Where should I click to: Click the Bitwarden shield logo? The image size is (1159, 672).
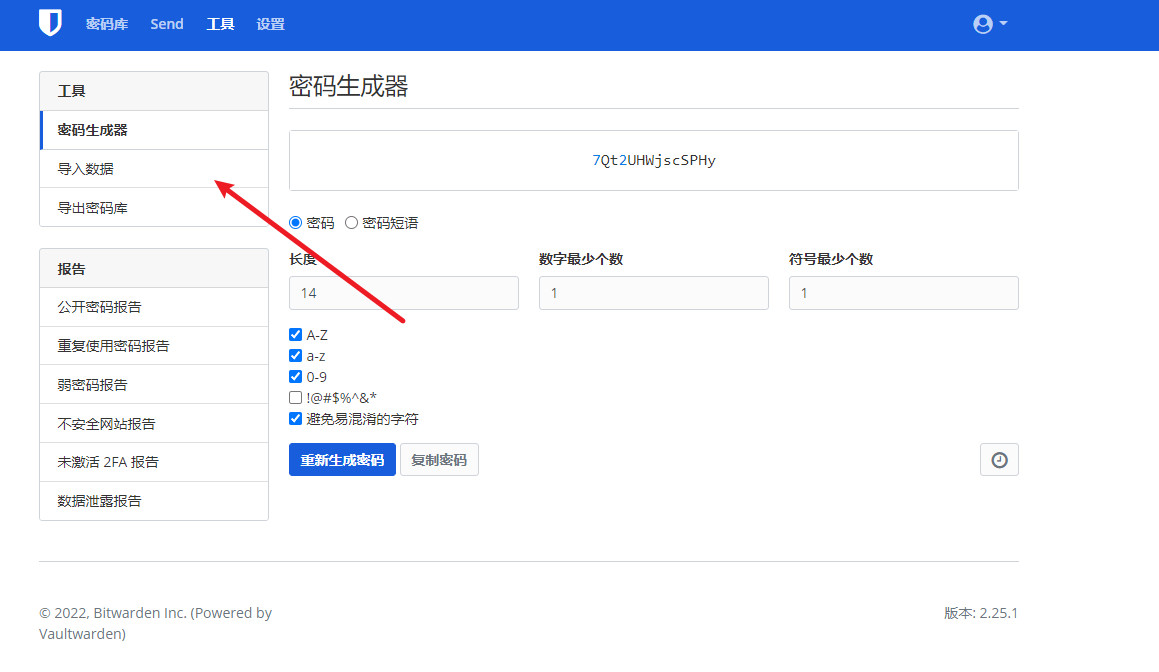point(50,23)
